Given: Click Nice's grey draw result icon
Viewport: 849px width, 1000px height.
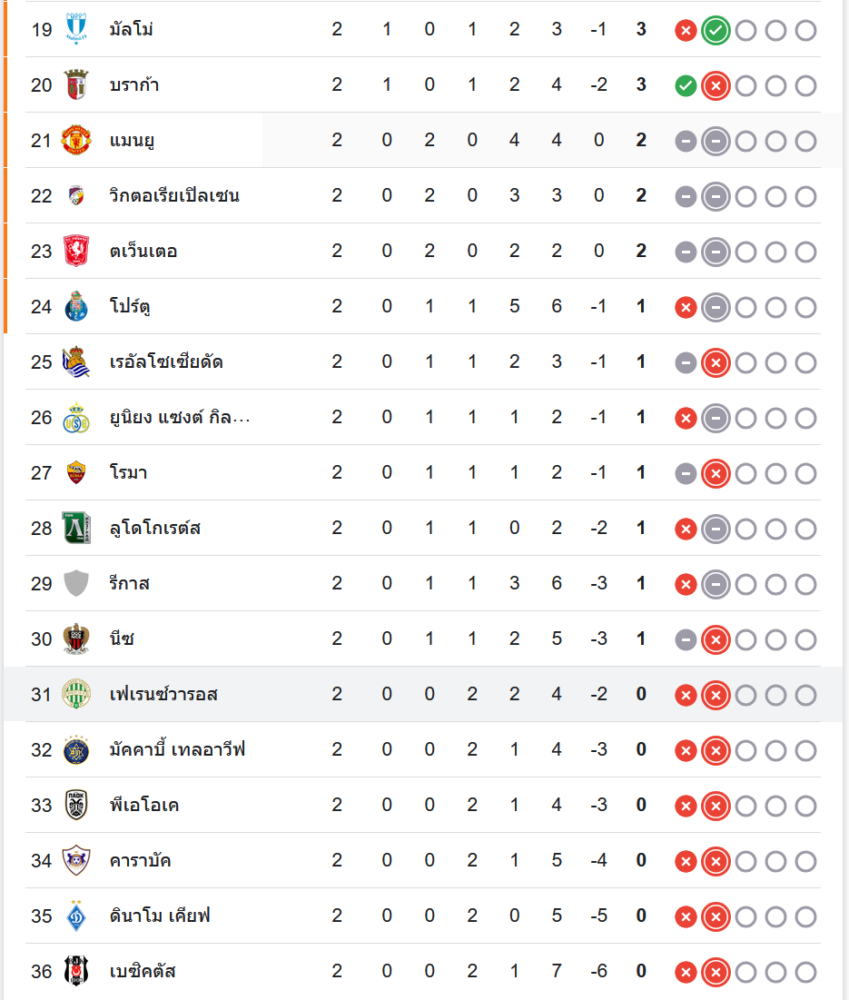Looking at the screenshot, I should tap(685, 639).
